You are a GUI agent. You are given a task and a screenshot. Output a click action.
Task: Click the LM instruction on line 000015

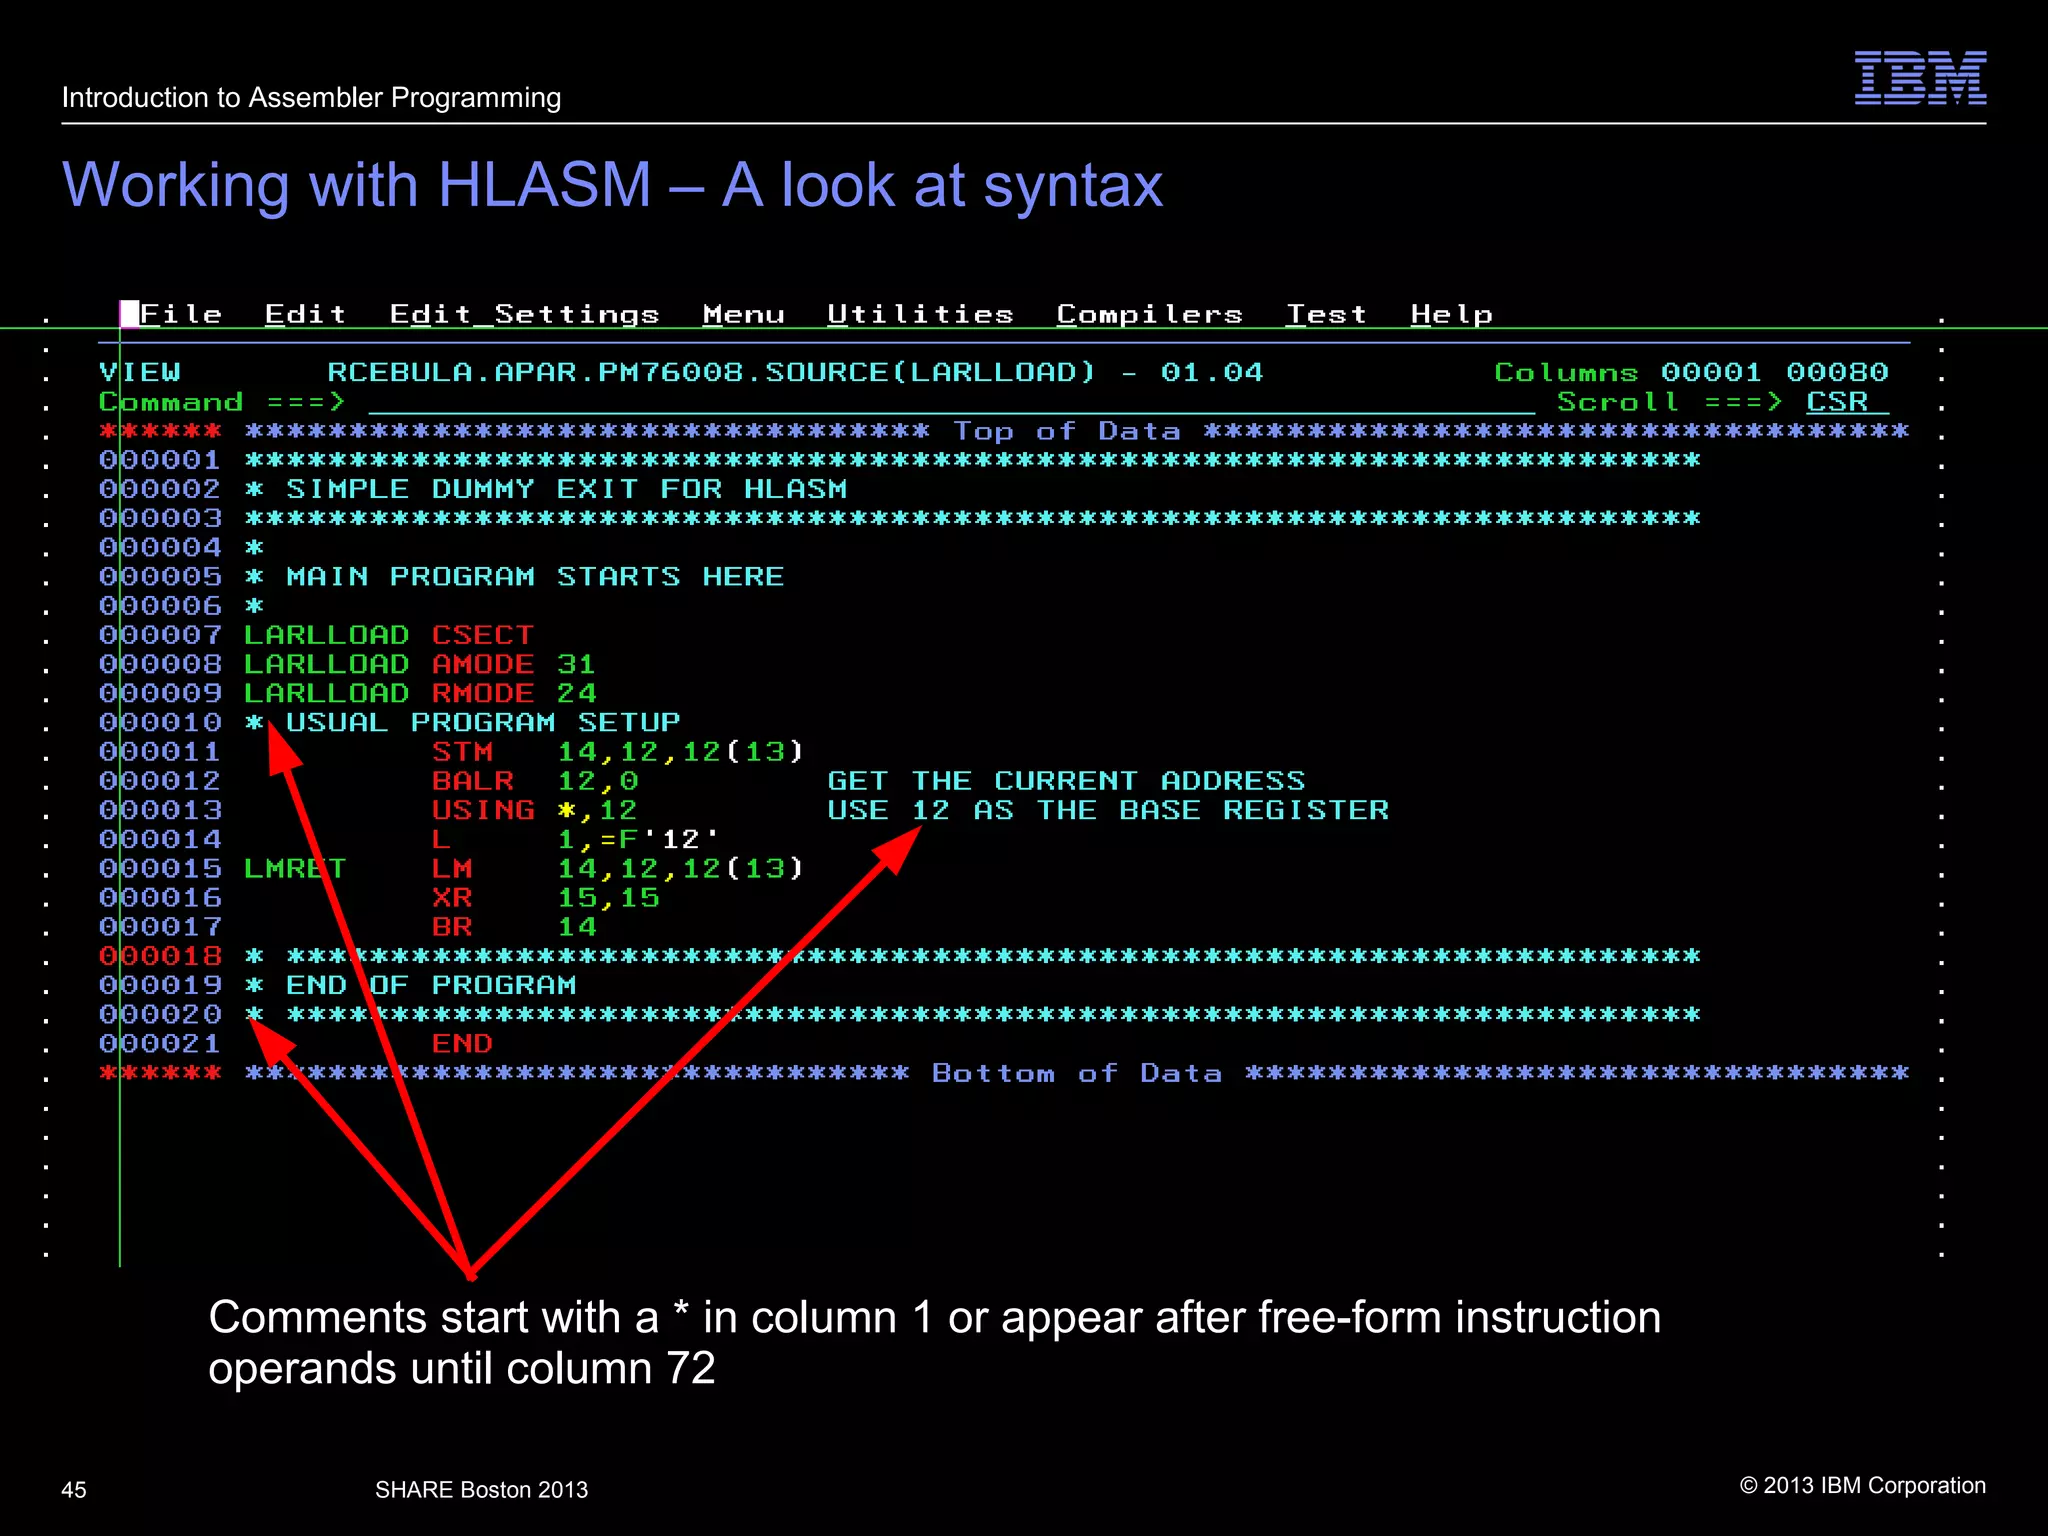[x=452, y=868]
